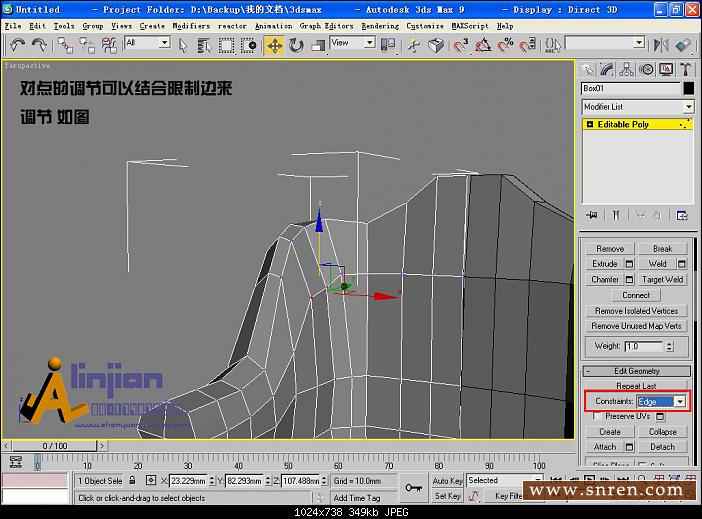Select the Select and Rotate tool

[296, 45]
